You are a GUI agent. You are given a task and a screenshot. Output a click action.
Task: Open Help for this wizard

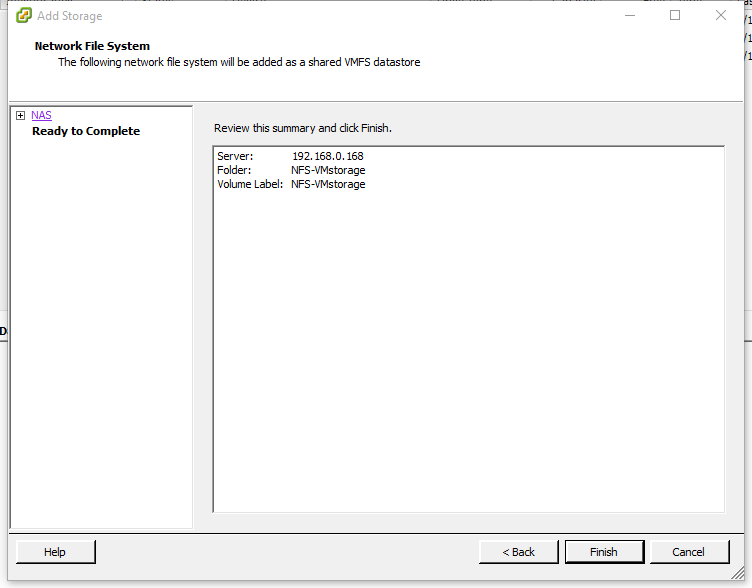click(55, 552)
